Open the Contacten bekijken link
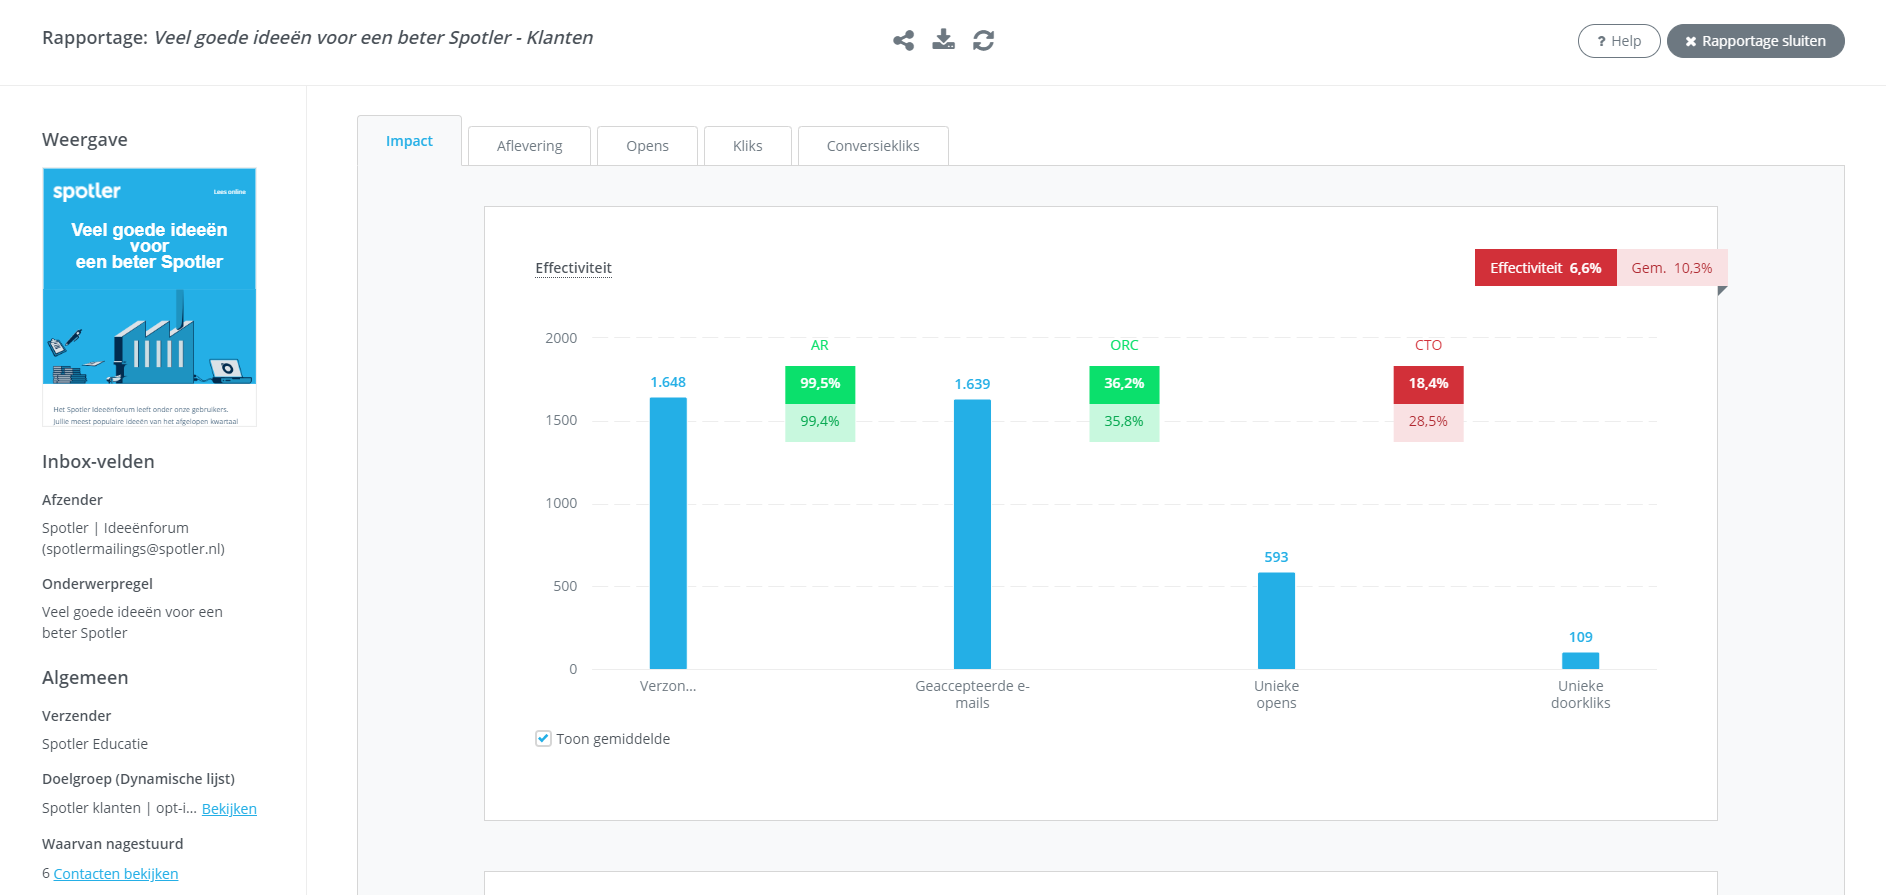This screenshot has width=1886, height=895. pos(115,874)
